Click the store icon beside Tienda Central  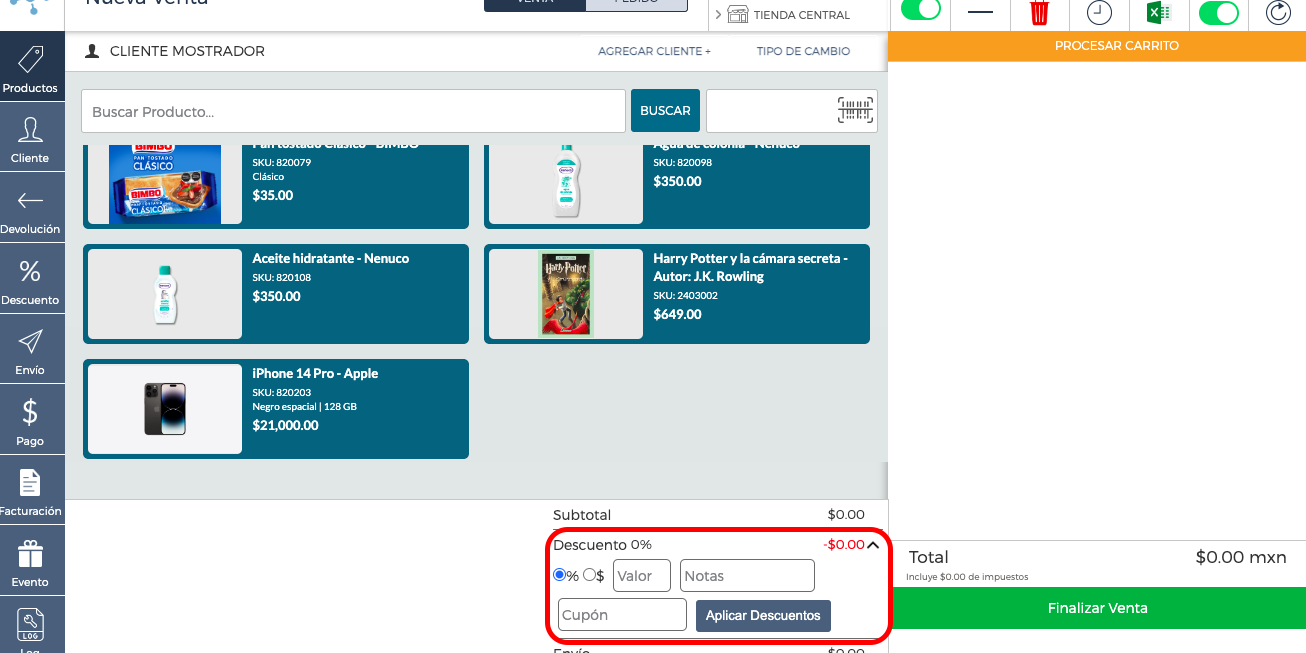738,14
